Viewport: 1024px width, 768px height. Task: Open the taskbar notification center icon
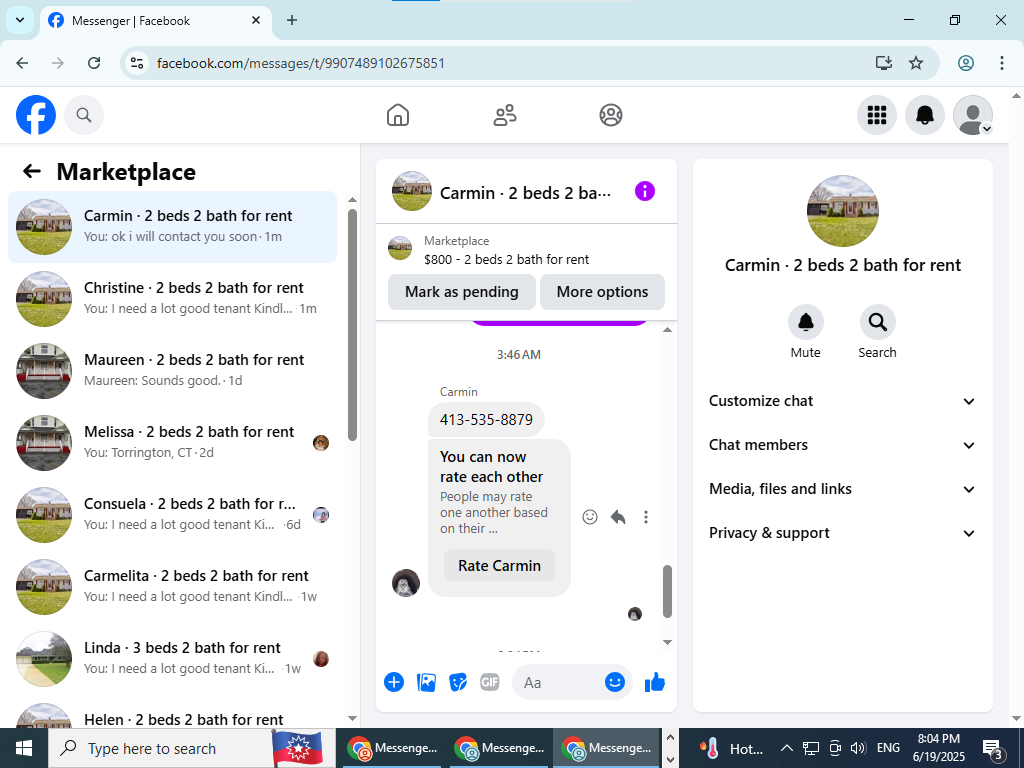click(992, 748)
